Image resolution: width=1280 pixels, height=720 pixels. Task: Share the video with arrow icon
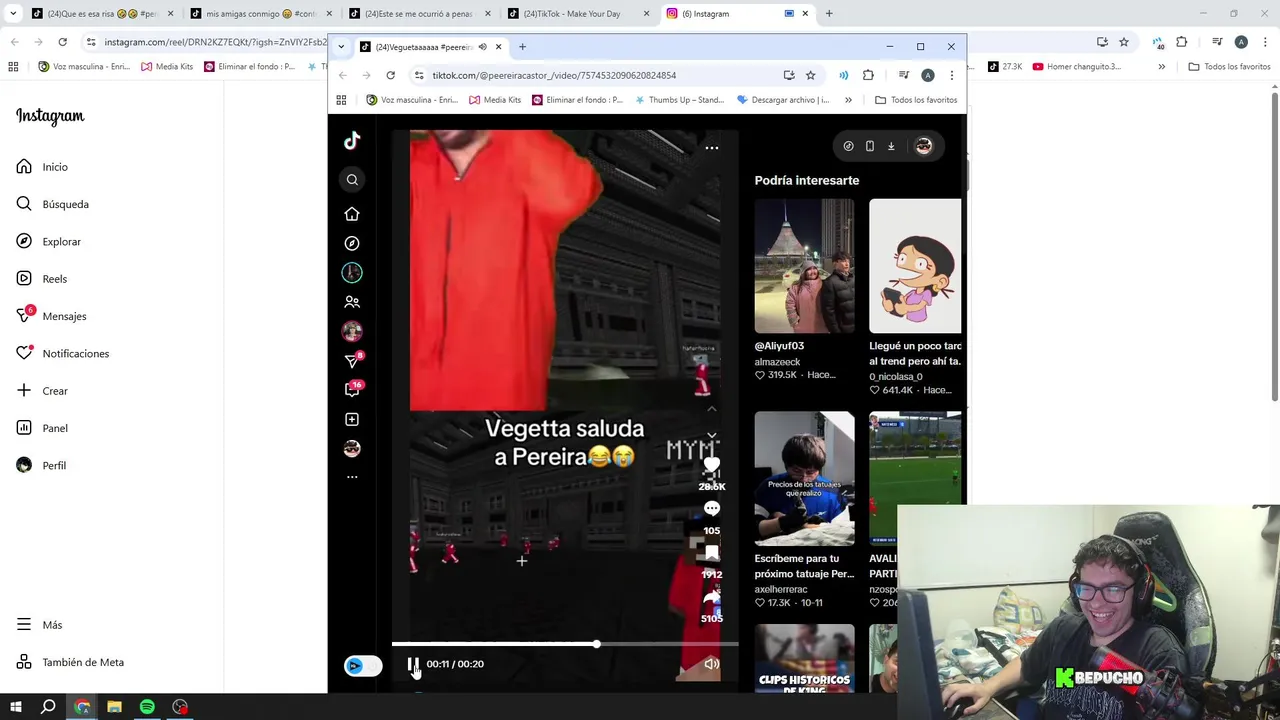point(712,597)
